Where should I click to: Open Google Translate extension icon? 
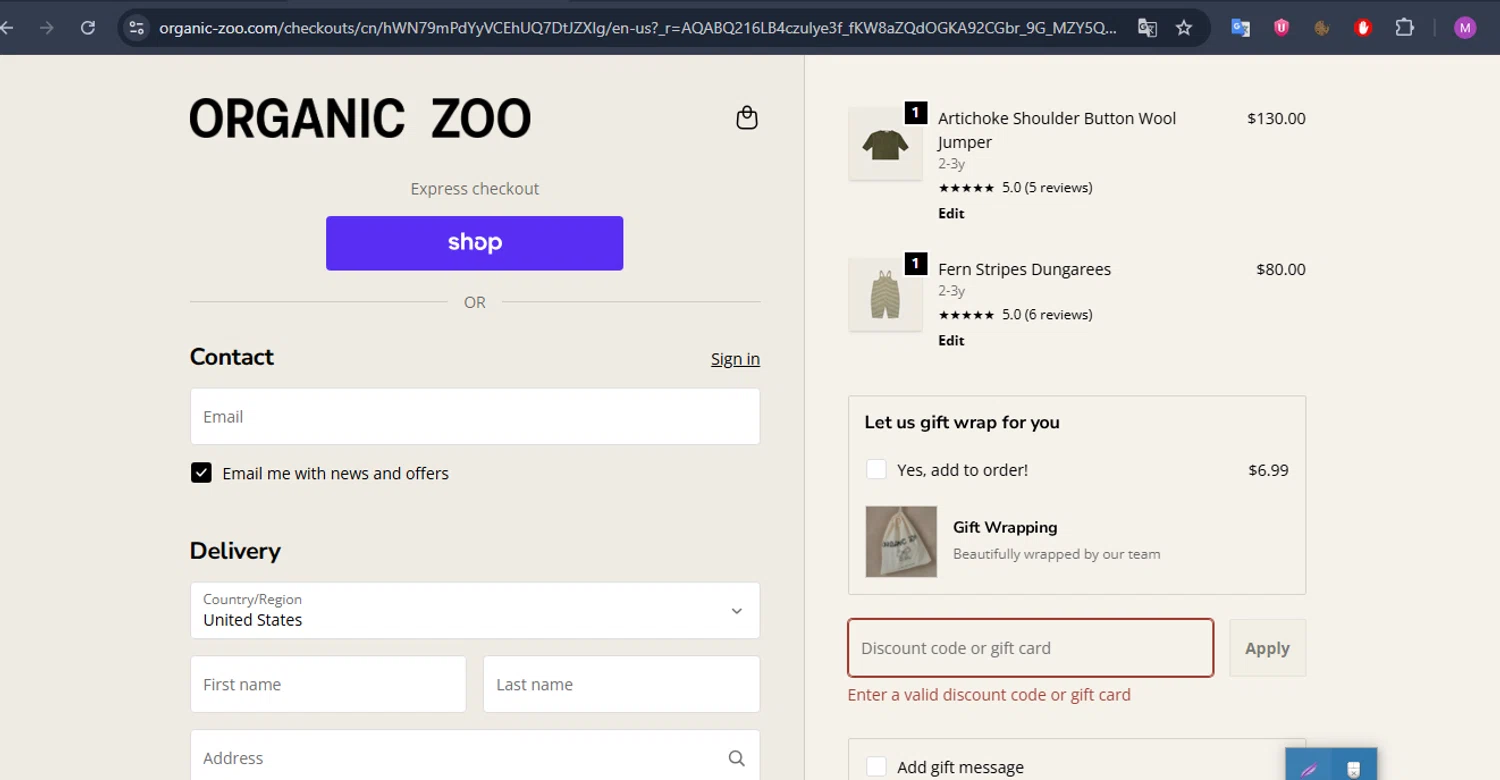1240,28
